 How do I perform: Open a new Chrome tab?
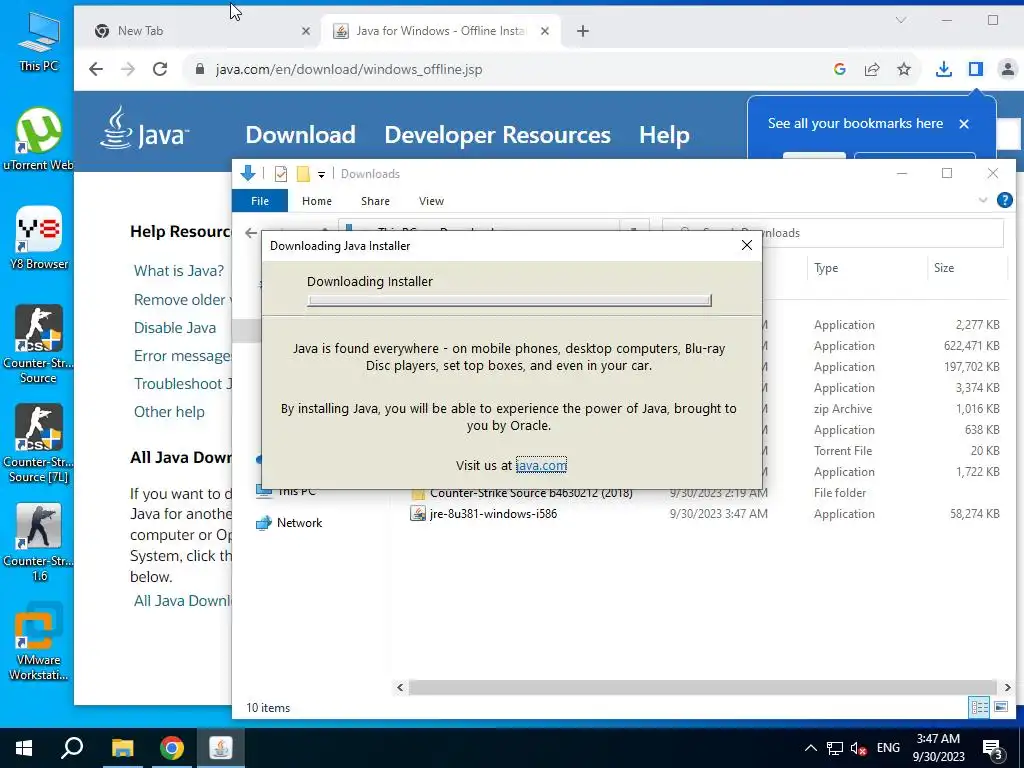[583, 31]
